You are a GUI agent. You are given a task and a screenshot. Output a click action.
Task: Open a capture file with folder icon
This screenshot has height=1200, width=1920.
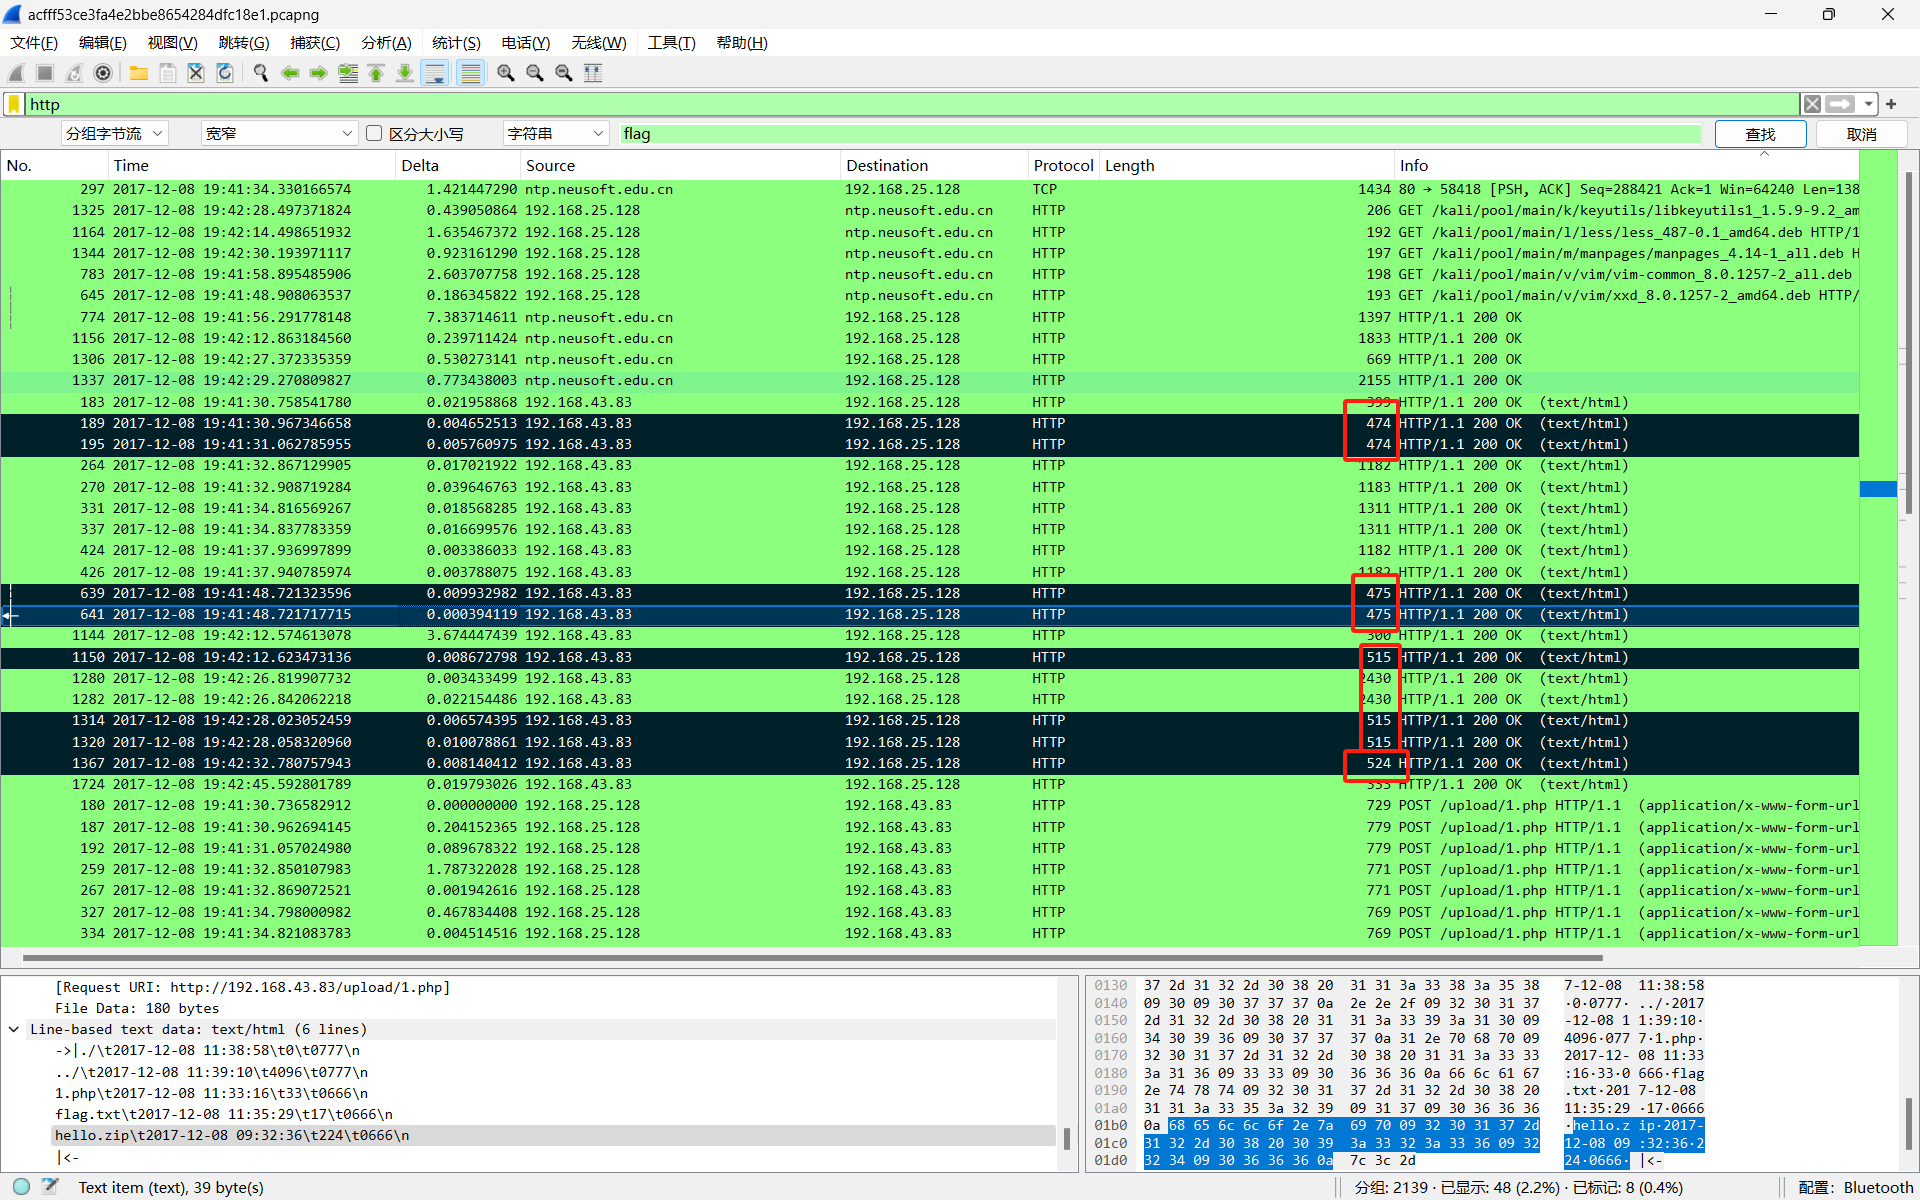[x=139, y=73]
